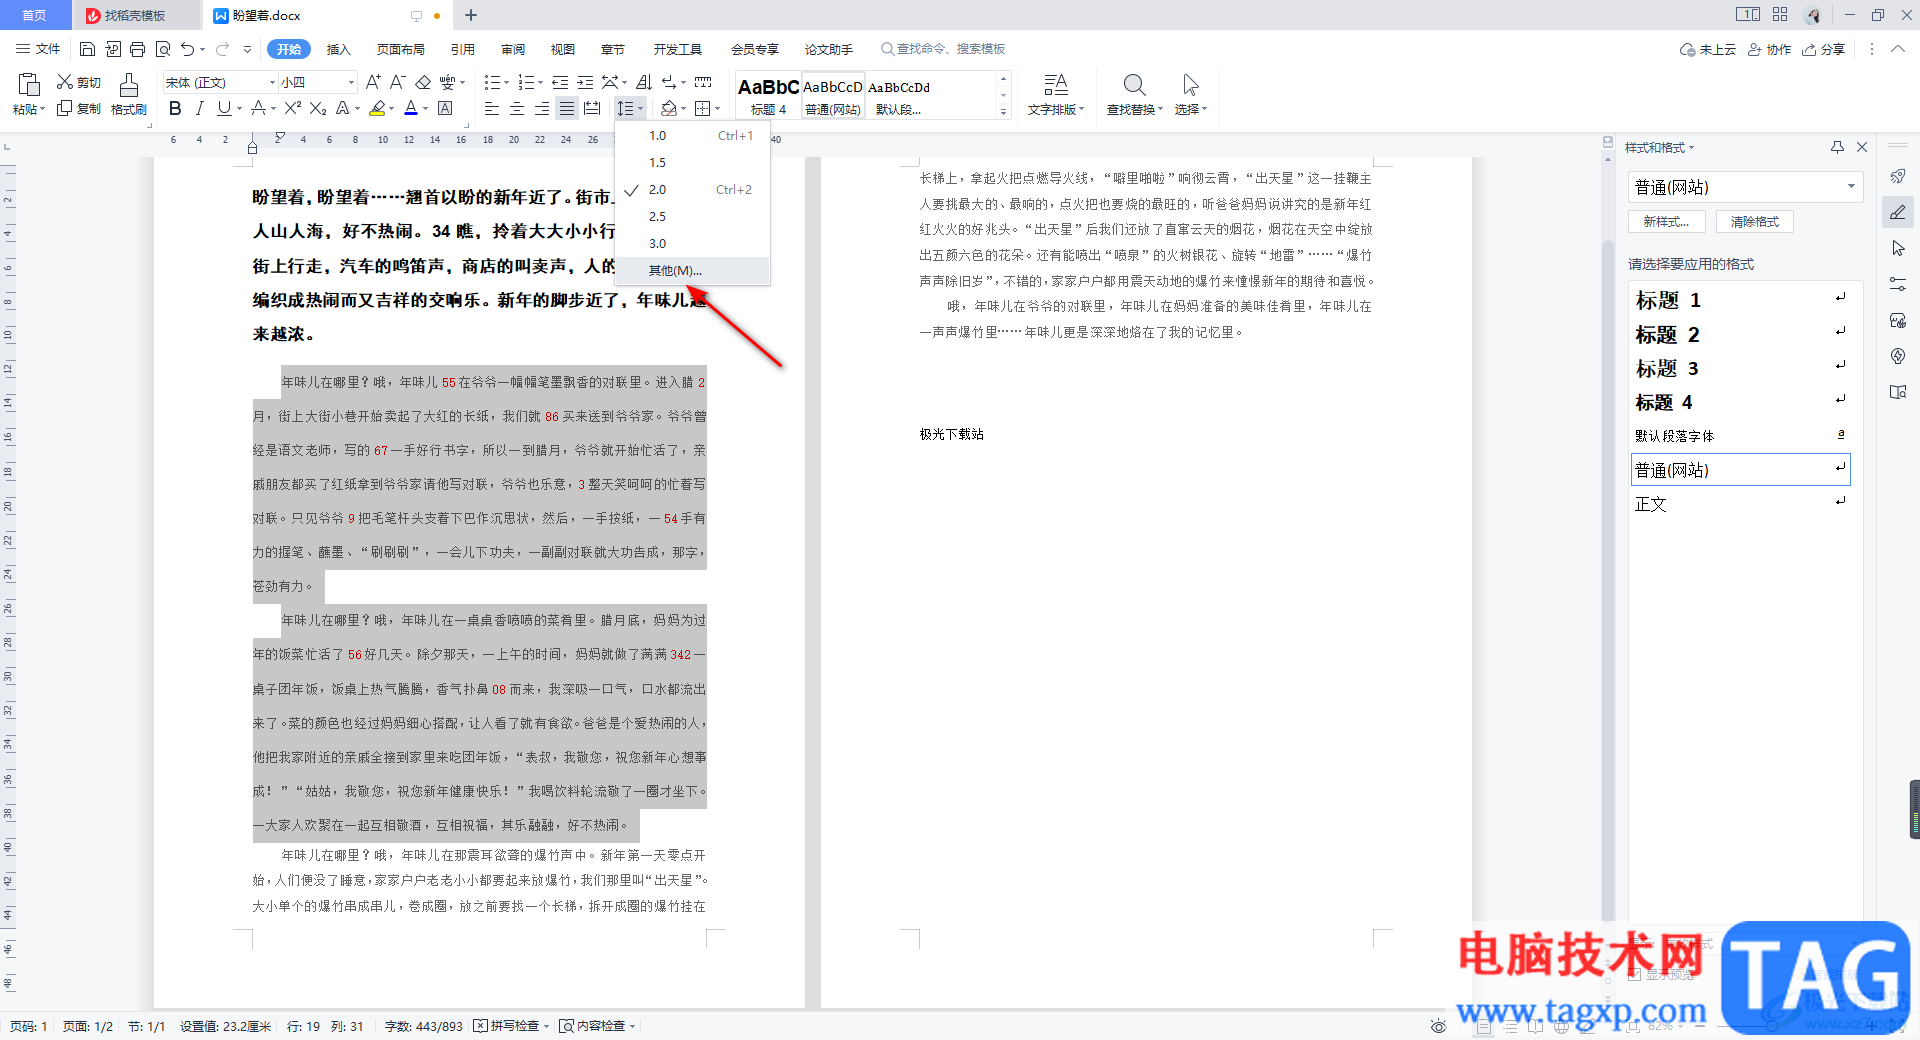Apply yellow highlight color to text

pos(377,108)
